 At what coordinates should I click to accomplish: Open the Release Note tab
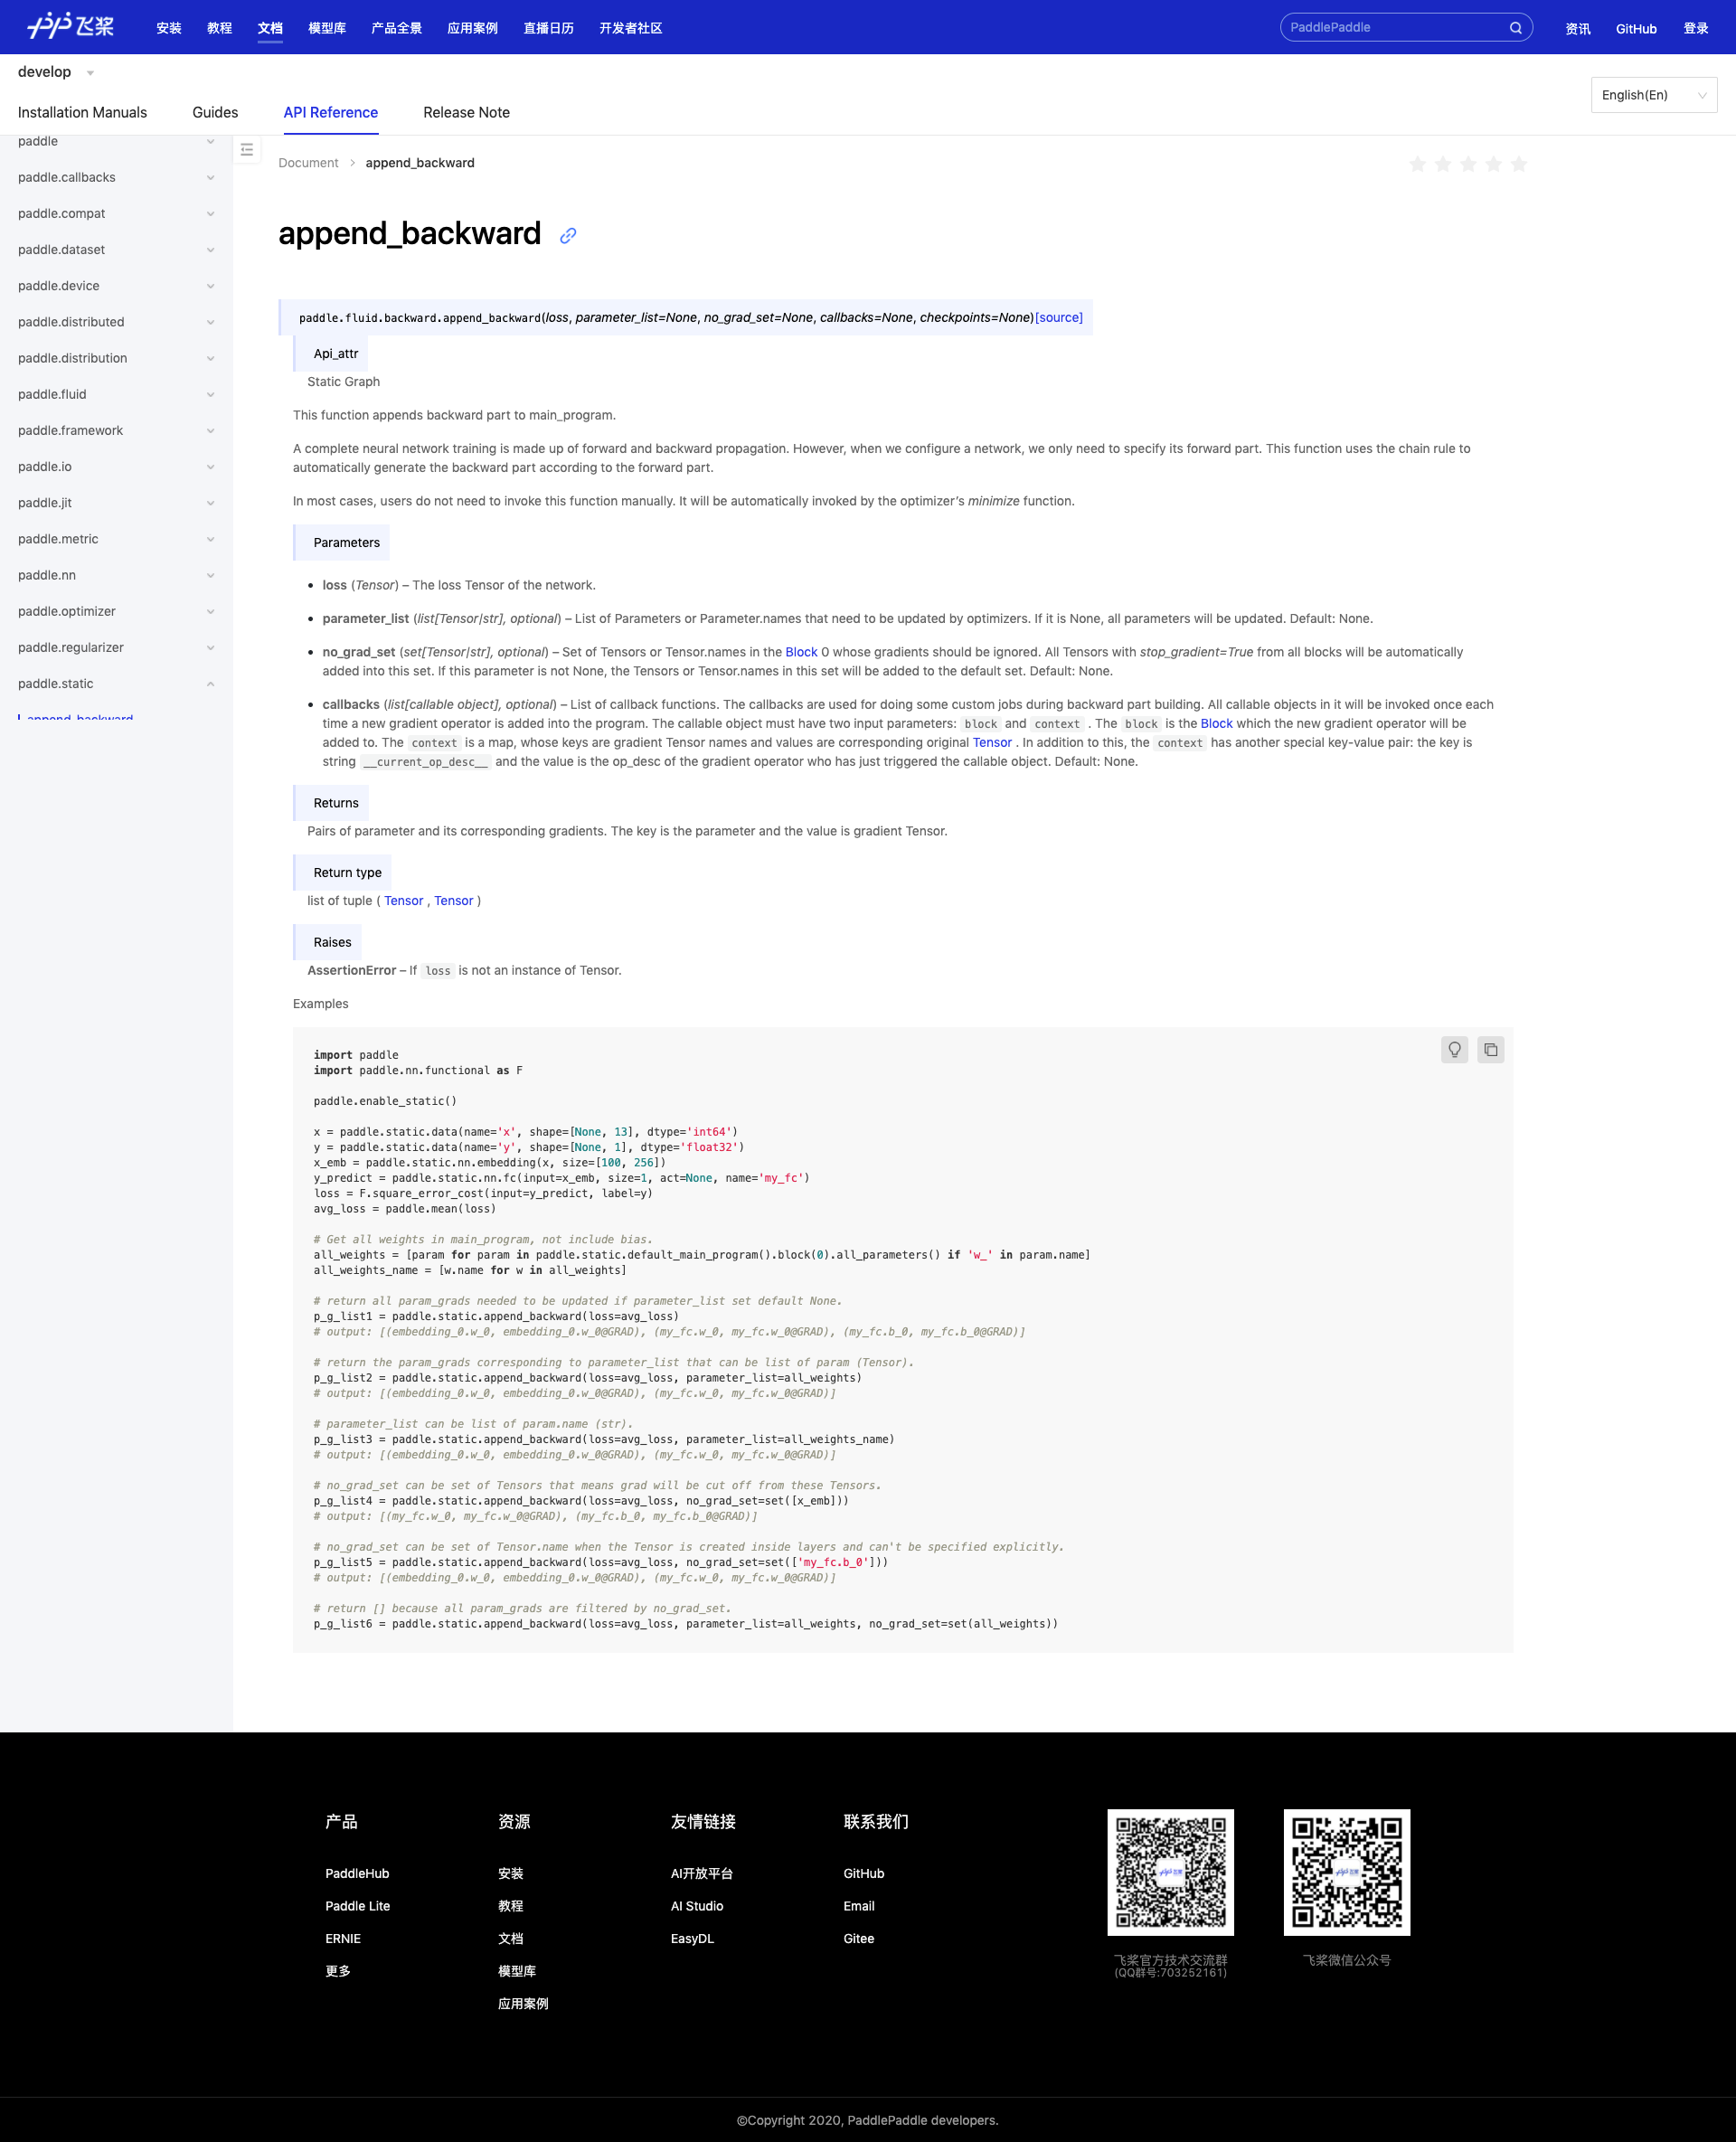(466, 112)
